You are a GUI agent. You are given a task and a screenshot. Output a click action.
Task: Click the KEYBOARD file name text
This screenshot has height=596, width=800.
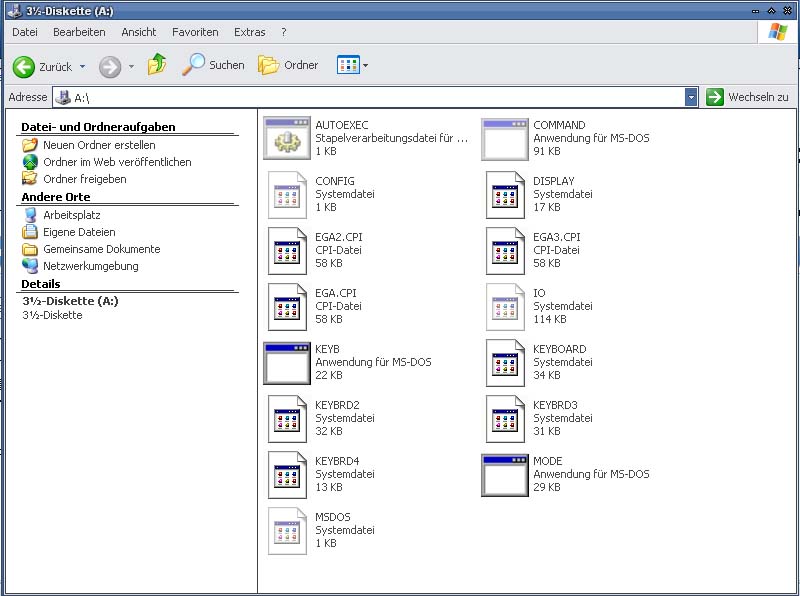coord(560,349)
